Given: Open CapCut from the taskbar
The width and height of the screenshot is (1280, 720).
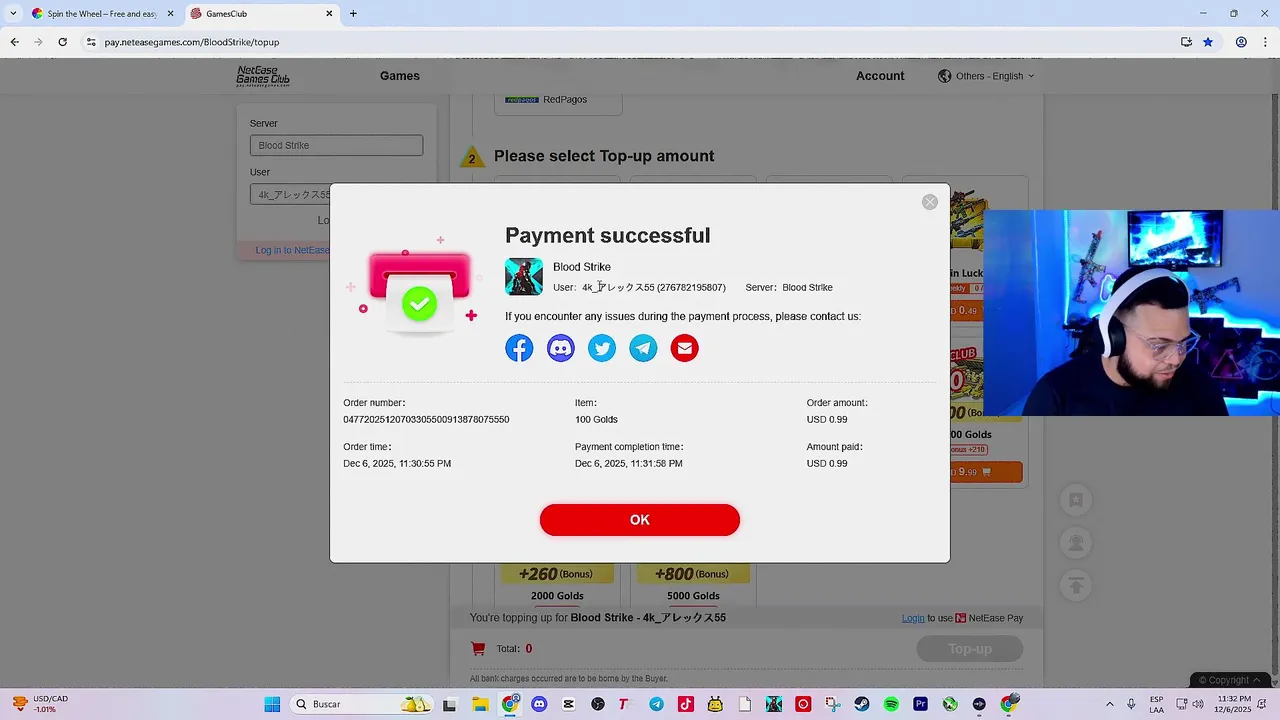Looking at the screenshot, I should (569, 704).
